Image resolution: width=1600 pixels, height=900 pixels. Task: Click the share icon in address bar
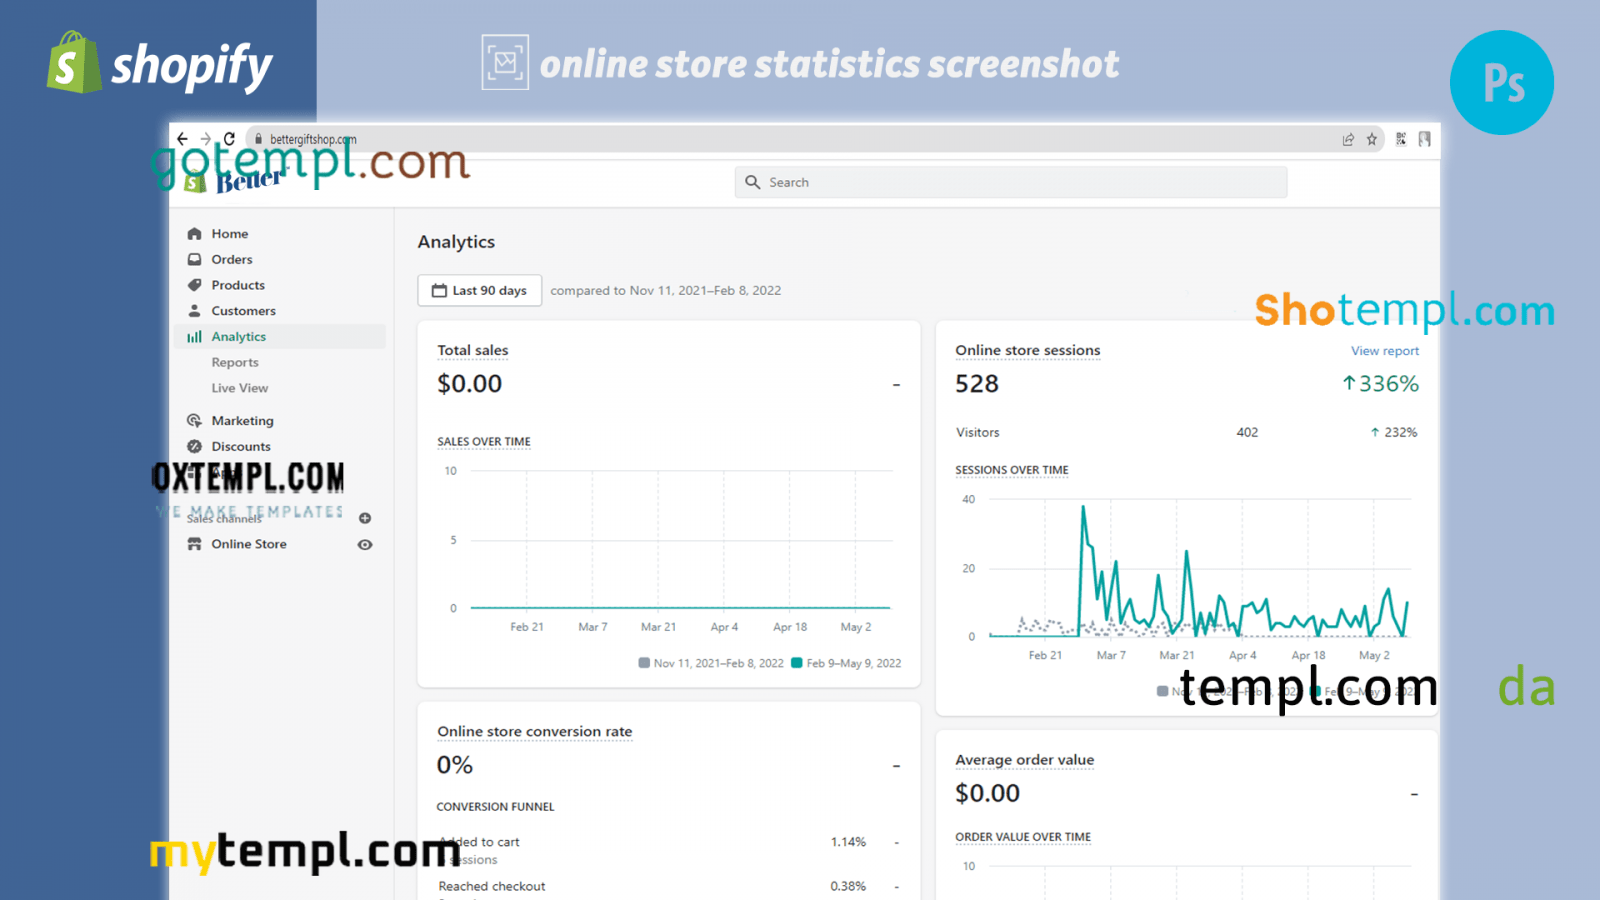coord(1348,140)
